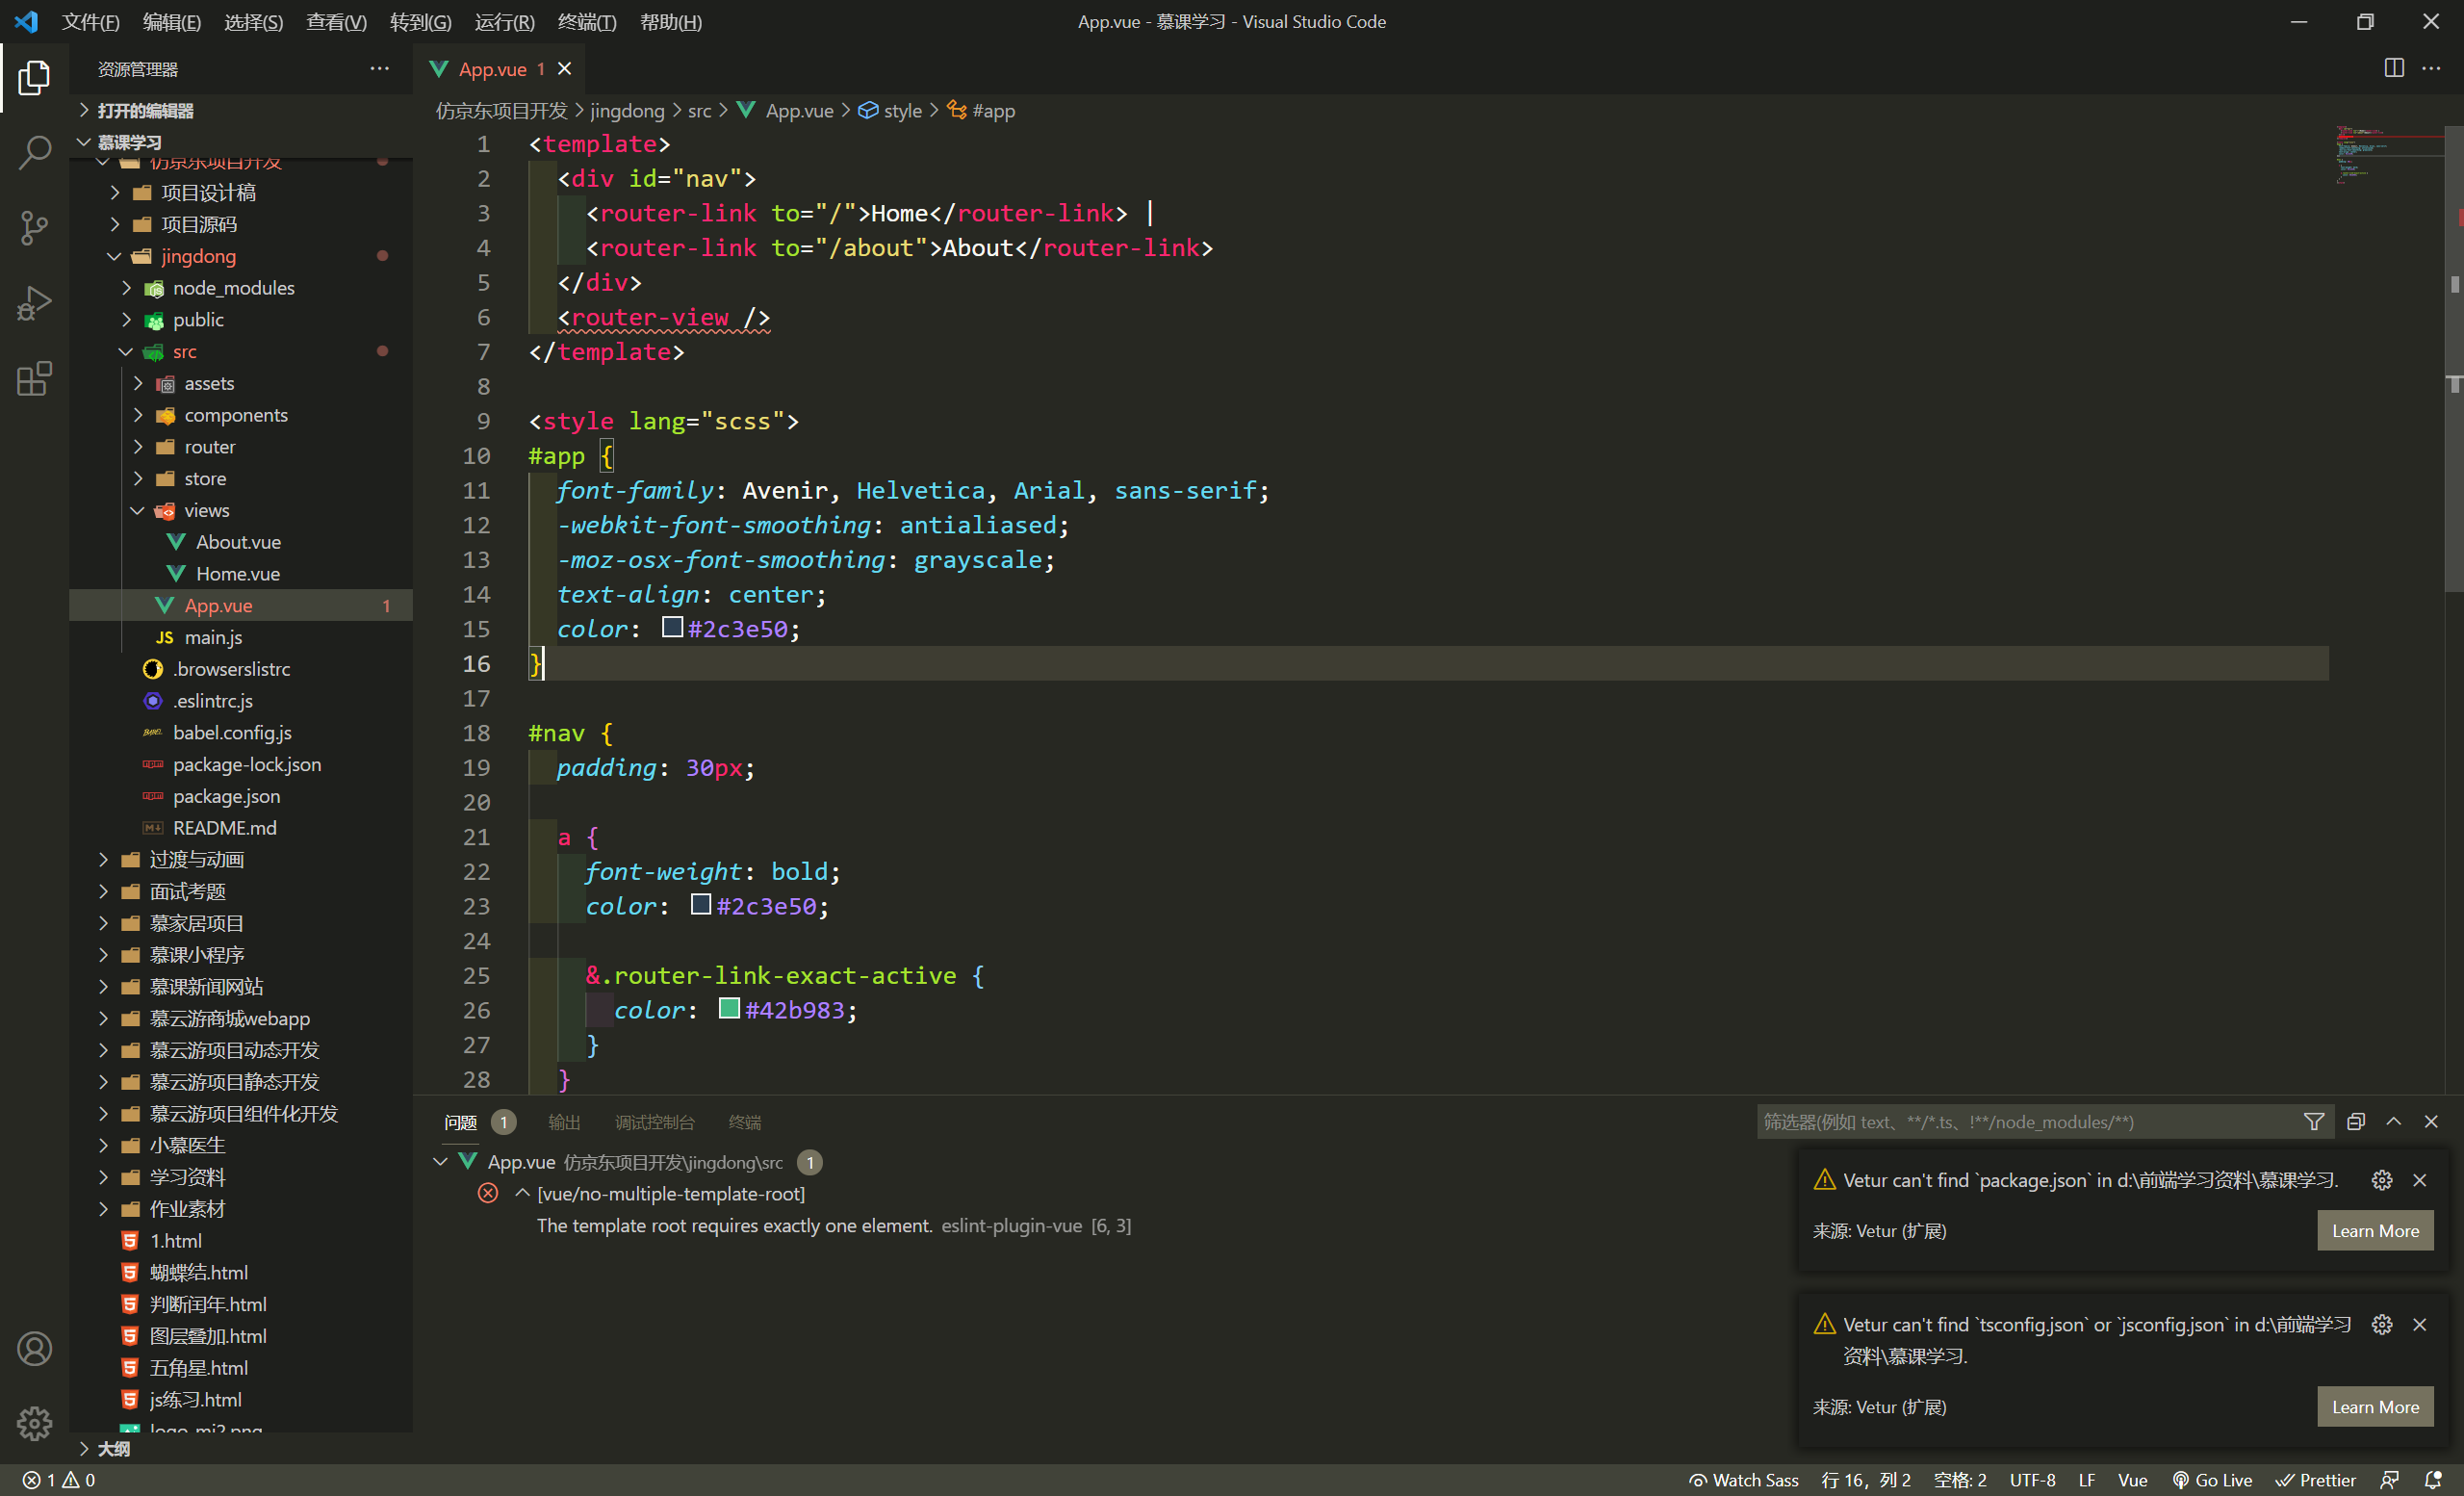The width and height of the screenshot is (2464, 1496).
Task: Click Go Live in status bar
Action: [x=2212, y=1480]
